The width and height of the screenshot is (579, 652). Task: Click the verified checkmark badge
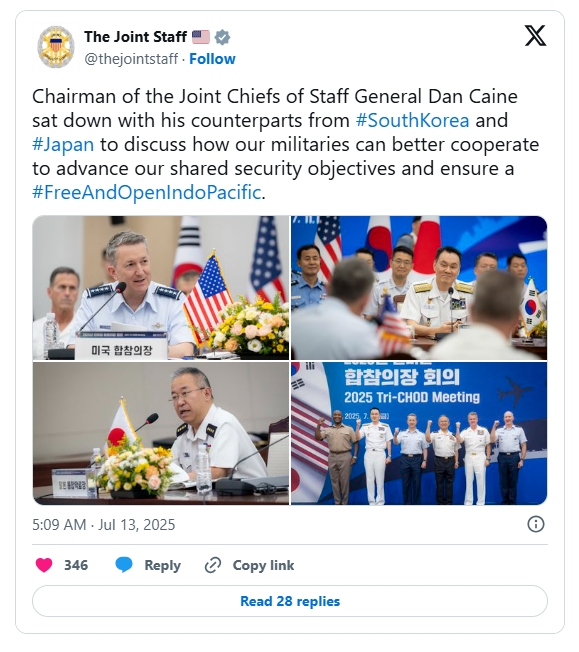[223, 37]
